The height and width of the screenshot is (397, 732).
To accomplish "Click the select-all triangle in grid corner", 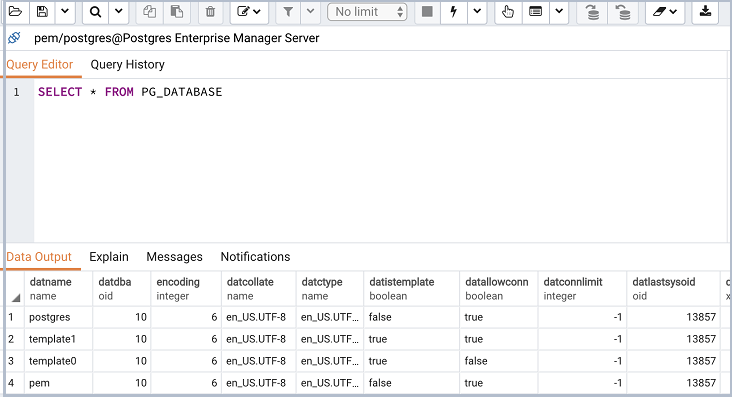I will point(16,298).
